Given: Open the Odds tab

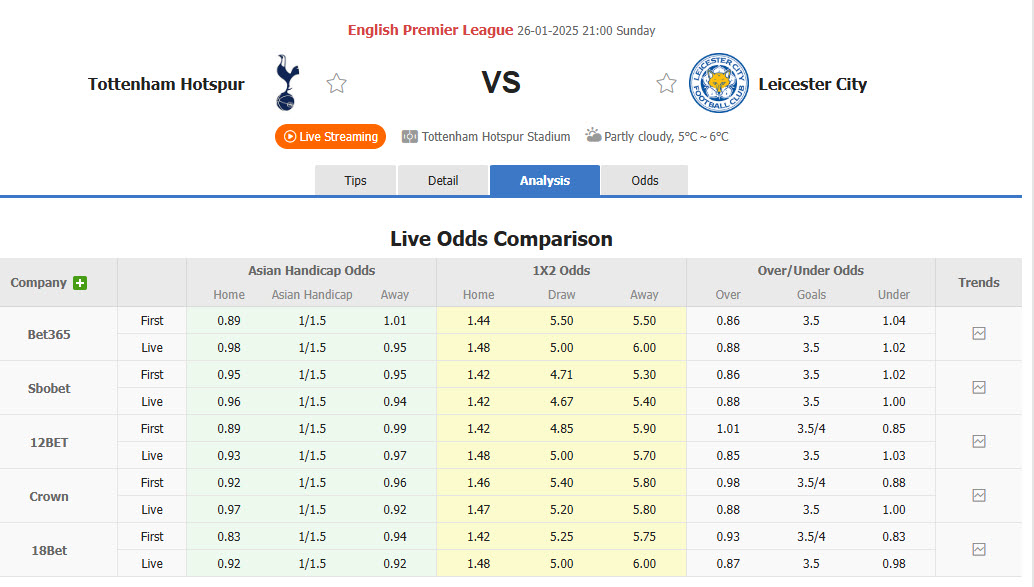Looking at the screenshot, I should click(x=644, y=180).
